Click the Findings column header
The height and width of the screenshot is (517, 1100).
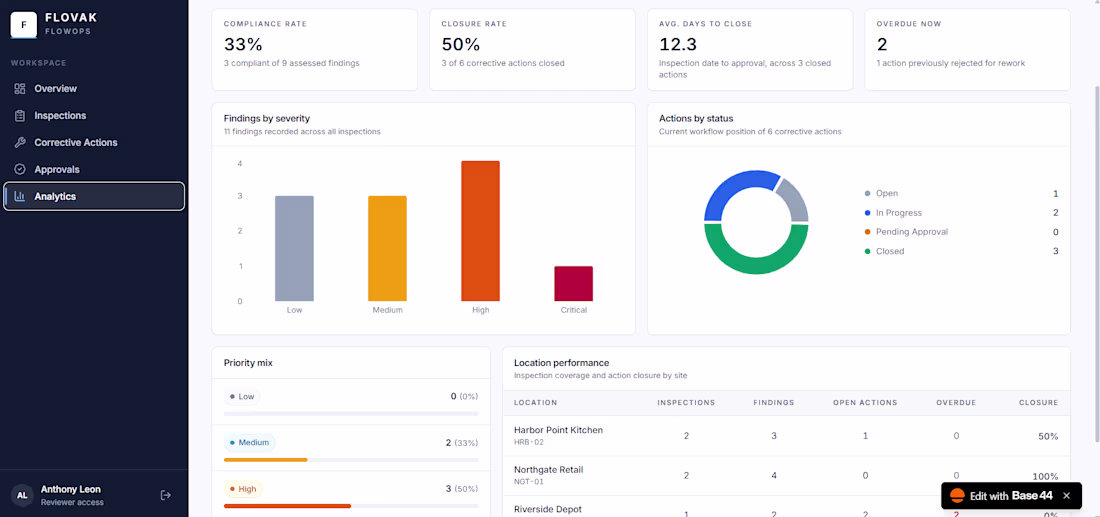[x=774, y=403]
